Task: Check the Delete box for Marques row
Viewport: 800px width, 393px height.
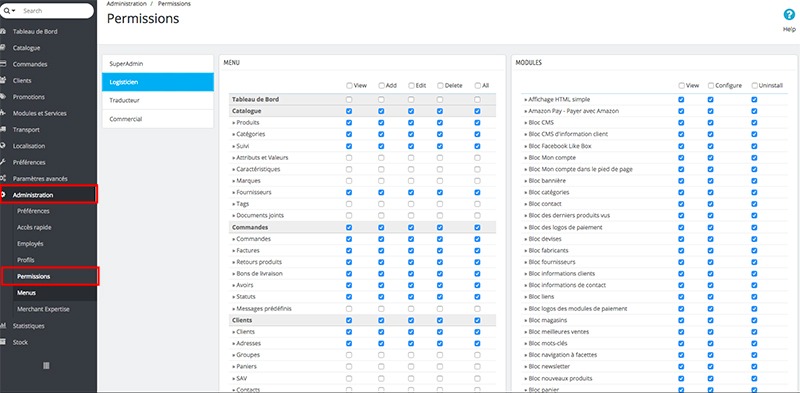Action: click(440, 181)
